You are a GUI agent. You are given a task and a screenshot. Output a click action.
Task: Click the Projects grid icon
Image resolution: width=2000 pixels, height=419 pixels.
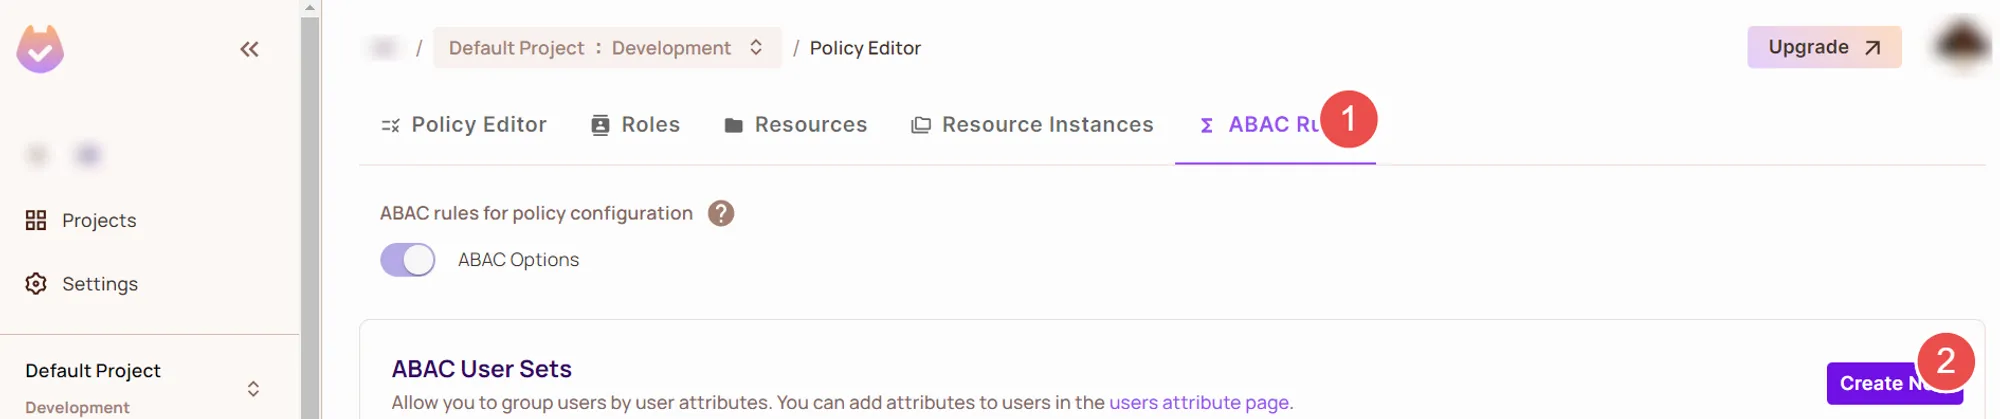(36, 220)
